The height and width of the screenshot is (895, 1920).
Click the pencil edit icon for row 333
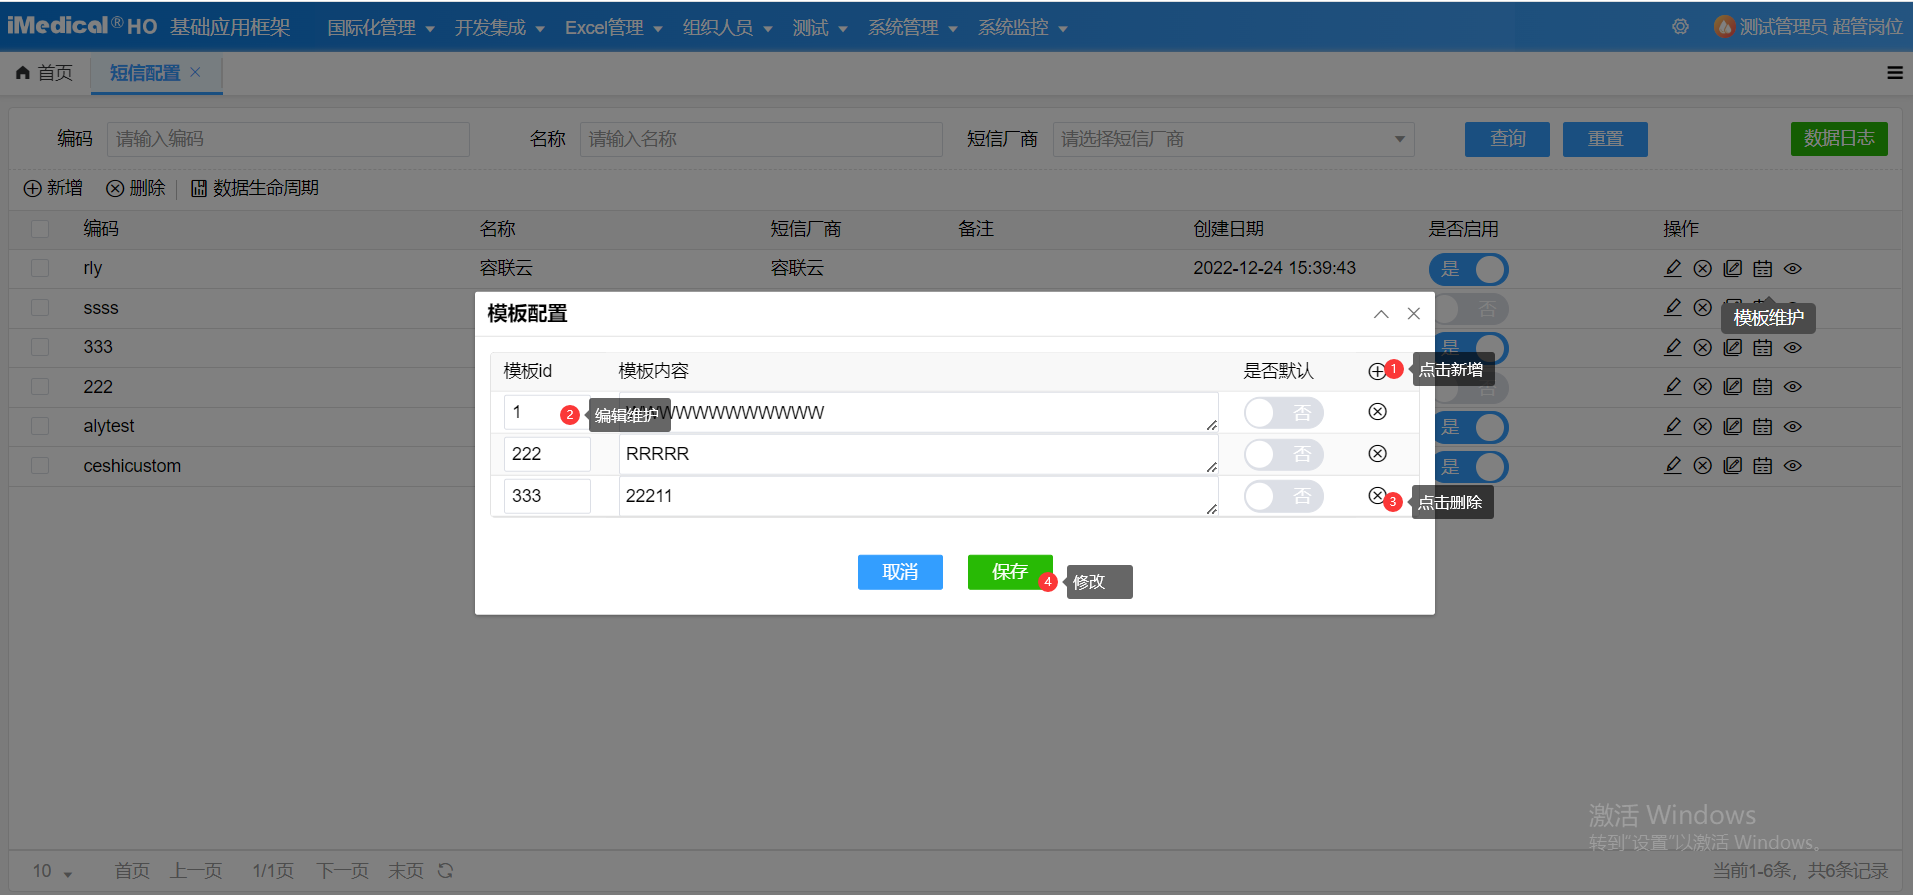pyautogui.click(x=1673, y=347)
